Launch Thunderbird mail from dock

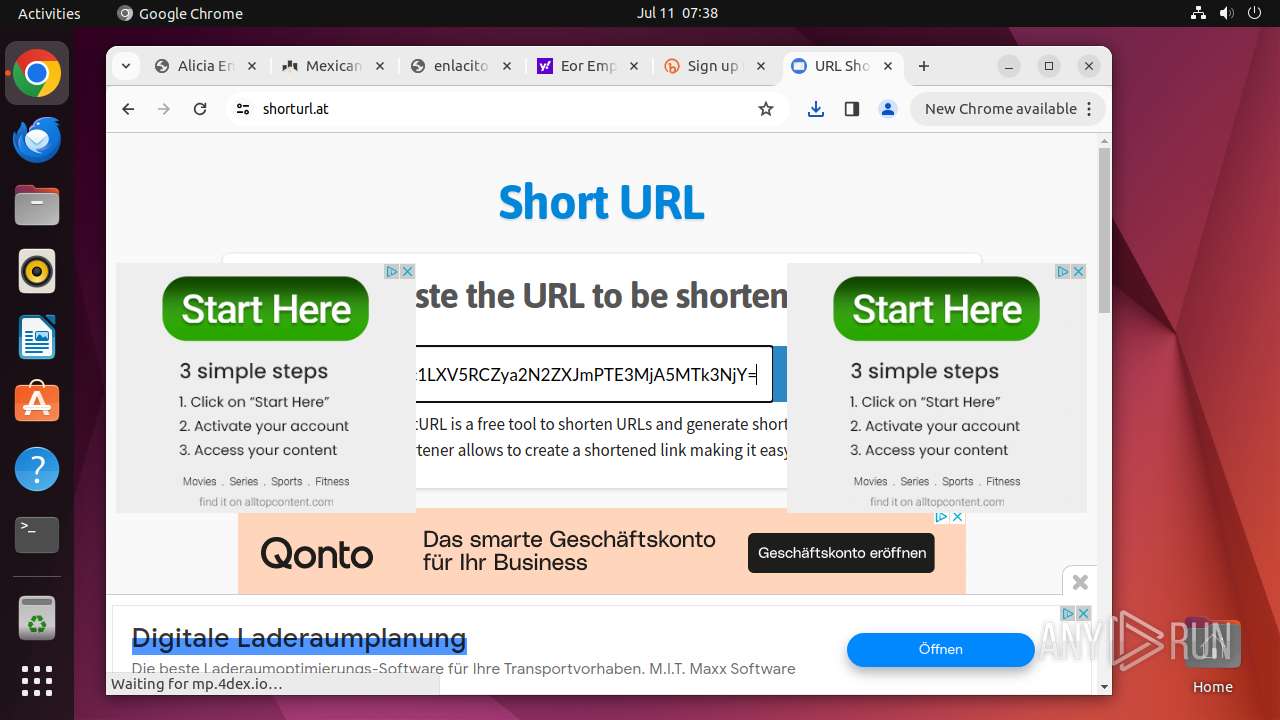[37, 140]
